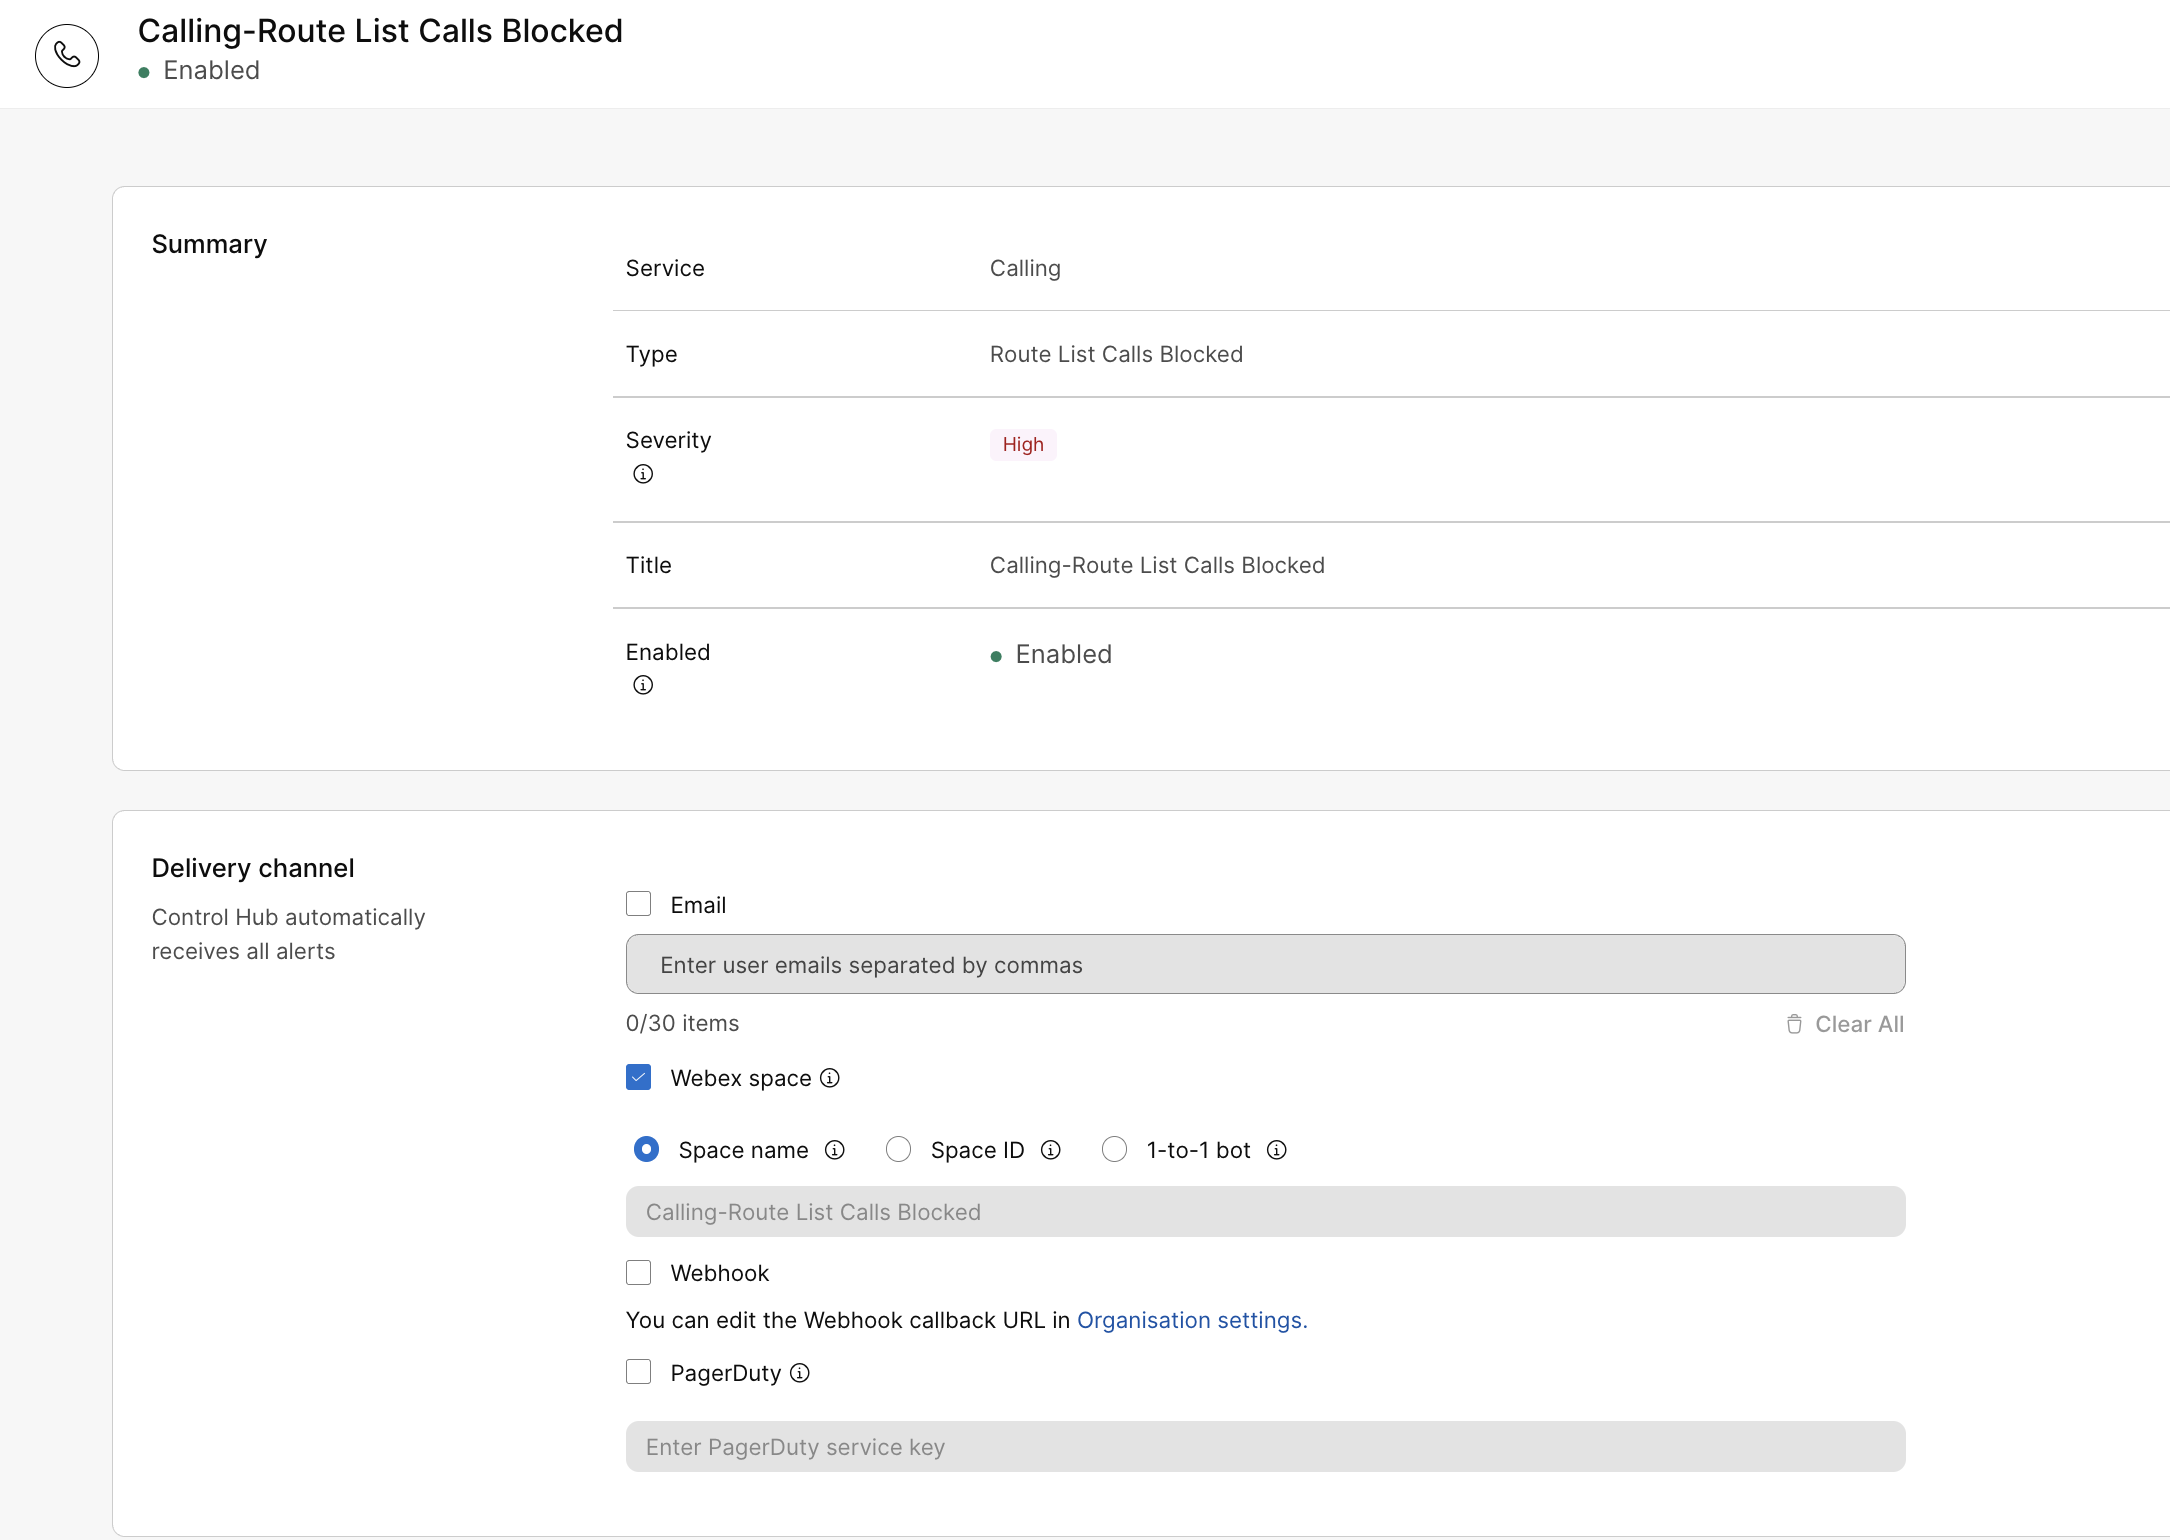
Task: Tick the Webhook checkbox
Action: (x=639, y=1272)
